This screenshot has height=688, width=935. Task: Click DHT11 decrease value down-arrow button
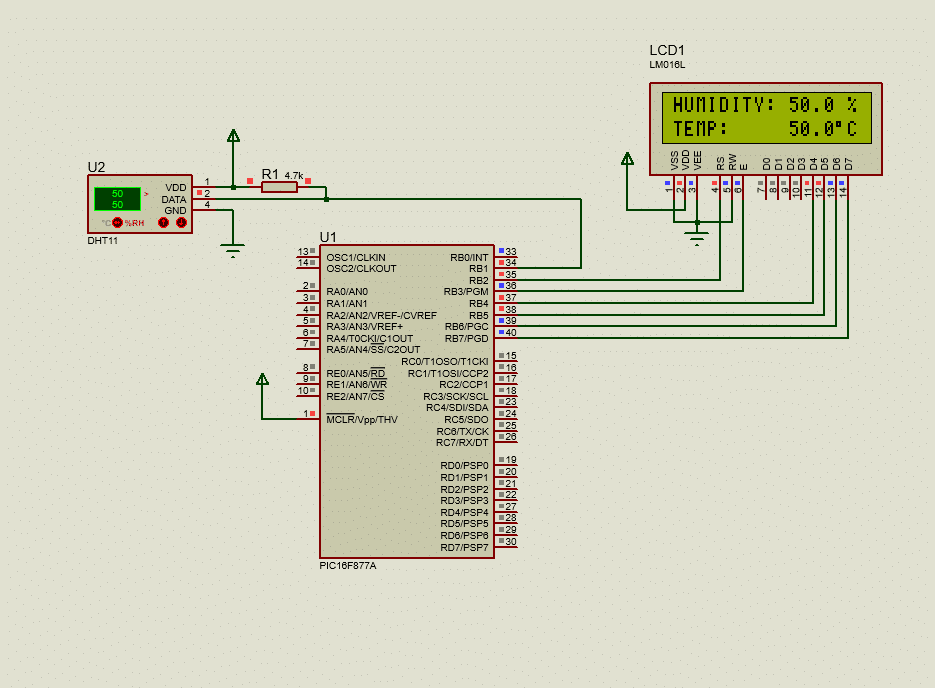[181, 222]
